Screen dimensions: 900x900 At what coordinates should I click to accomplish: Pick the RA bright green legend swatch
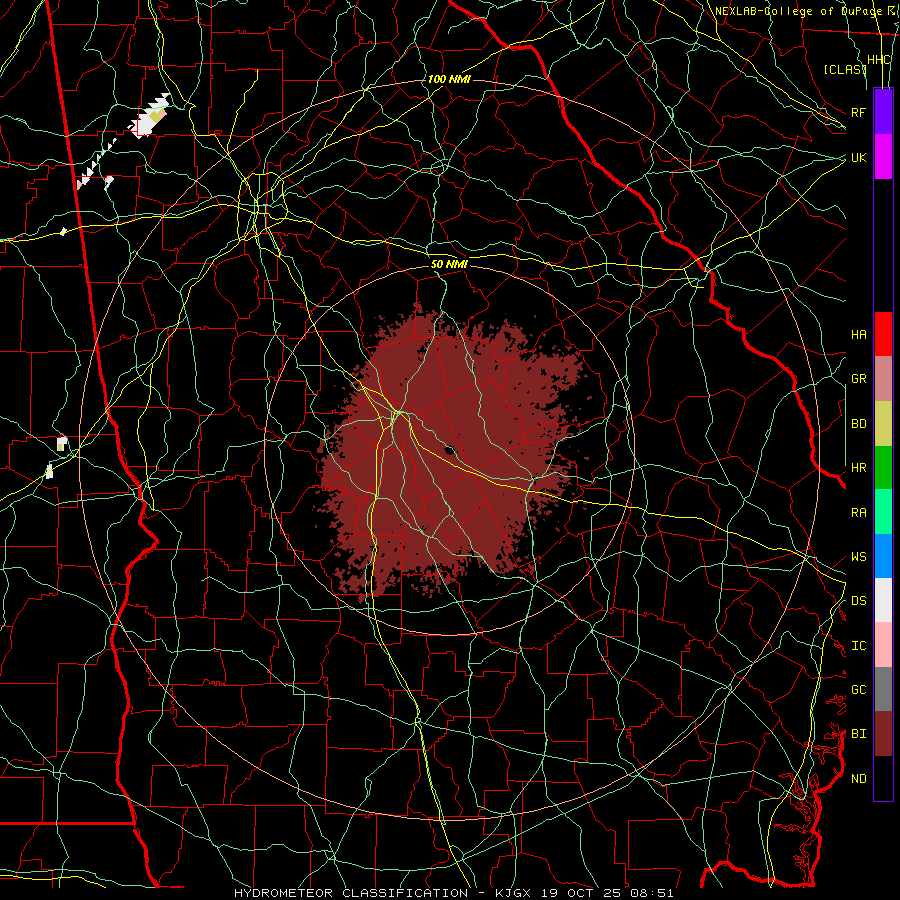click(x=883, y=512)
